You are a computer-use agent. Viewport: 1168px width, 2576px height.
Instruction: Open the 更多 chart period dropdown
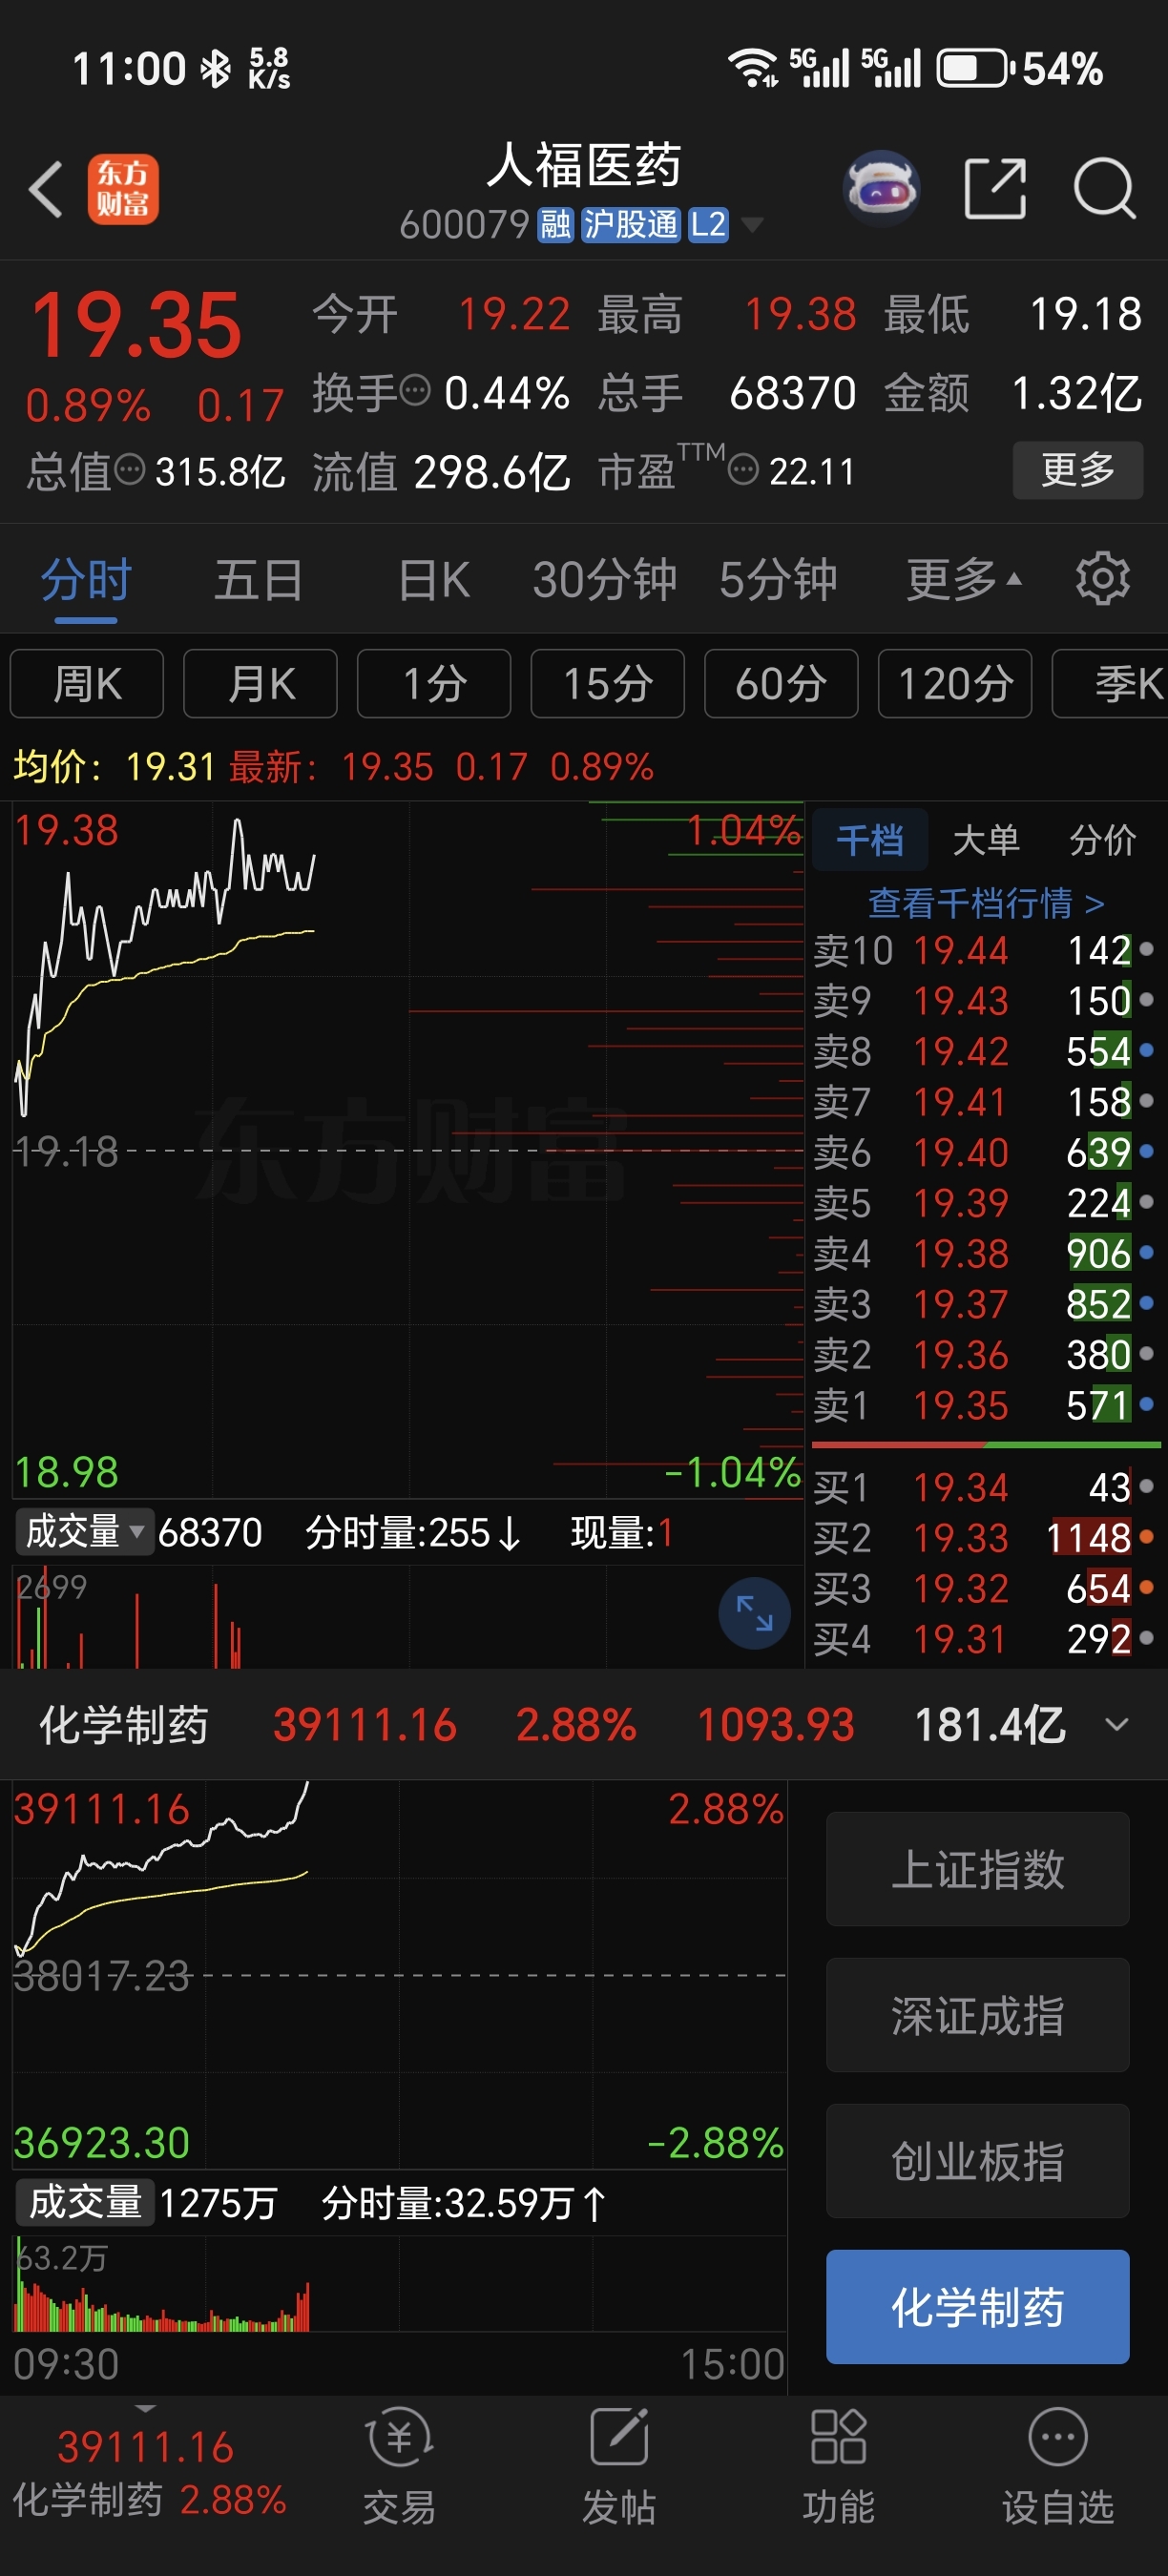(964, 579)
